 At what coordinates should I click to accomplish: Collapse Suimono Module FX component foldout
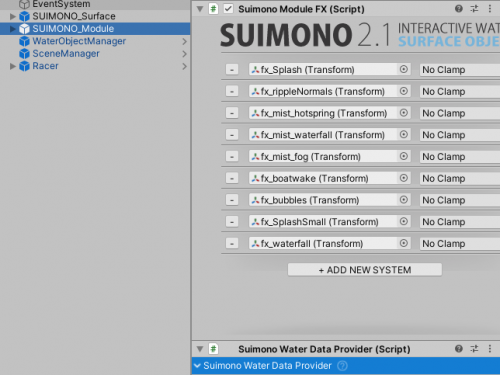[200, 9]
